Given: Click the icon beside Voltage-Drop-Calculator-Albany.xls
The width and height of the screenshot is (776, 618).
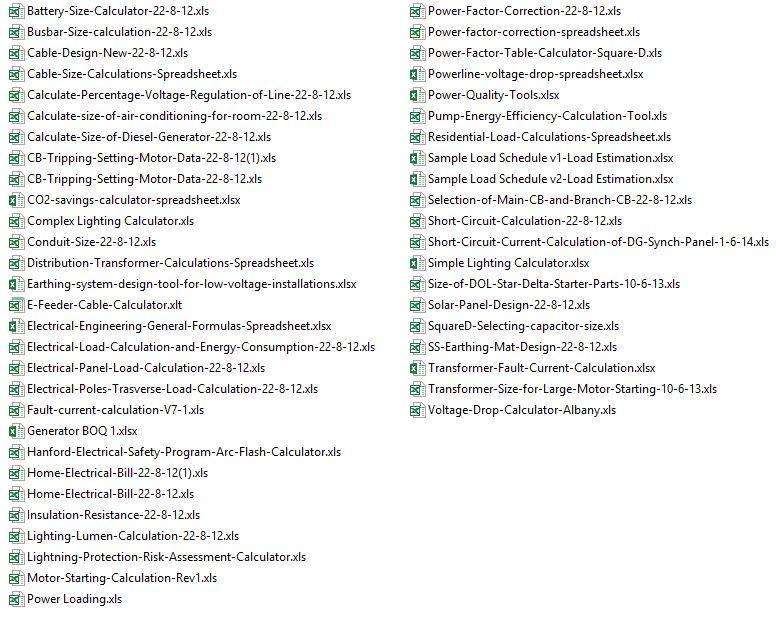Looking at the screenshot, I should [417, 410].
